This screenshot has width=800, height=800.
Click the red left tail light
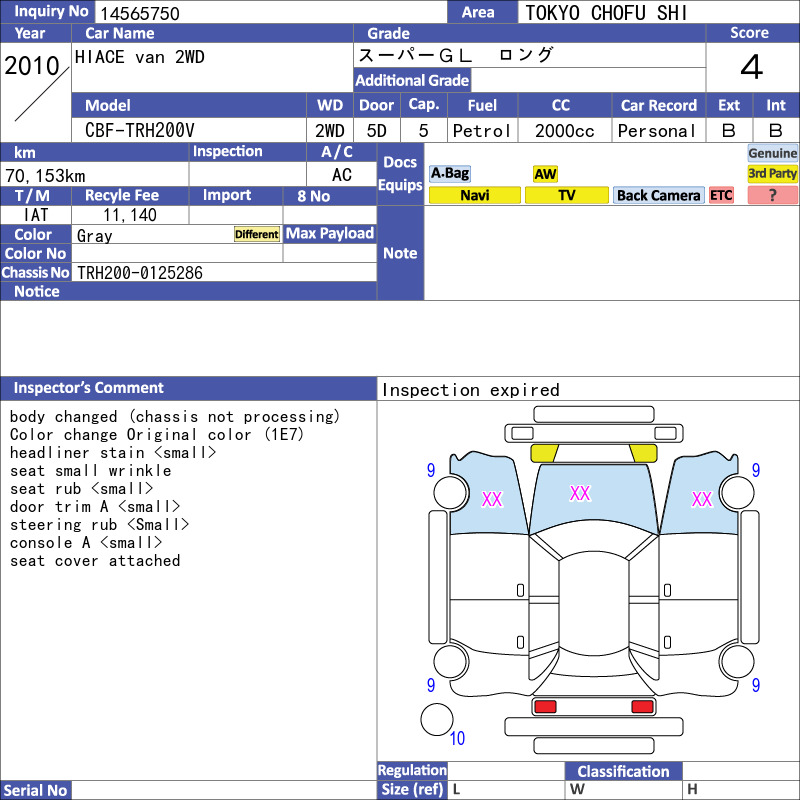tap(545, 707)
